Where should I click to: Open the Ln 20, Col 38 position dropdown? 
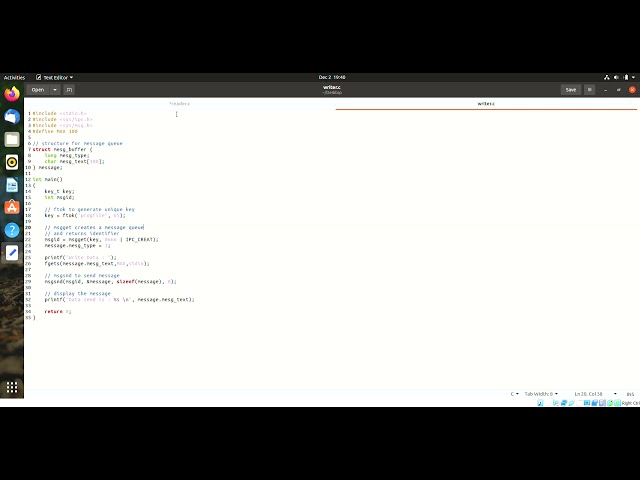[x=596, y=394]
